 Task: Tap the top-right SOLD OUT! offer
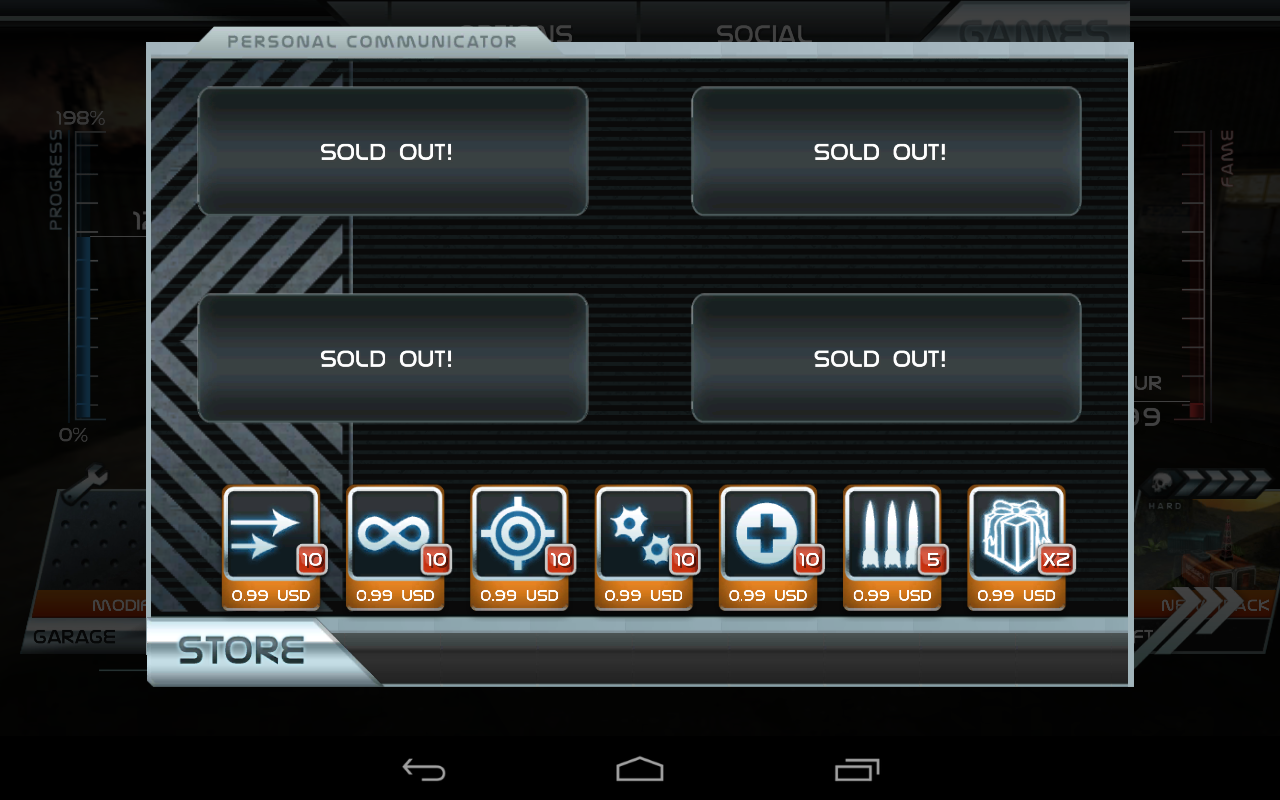click(886, 151)
